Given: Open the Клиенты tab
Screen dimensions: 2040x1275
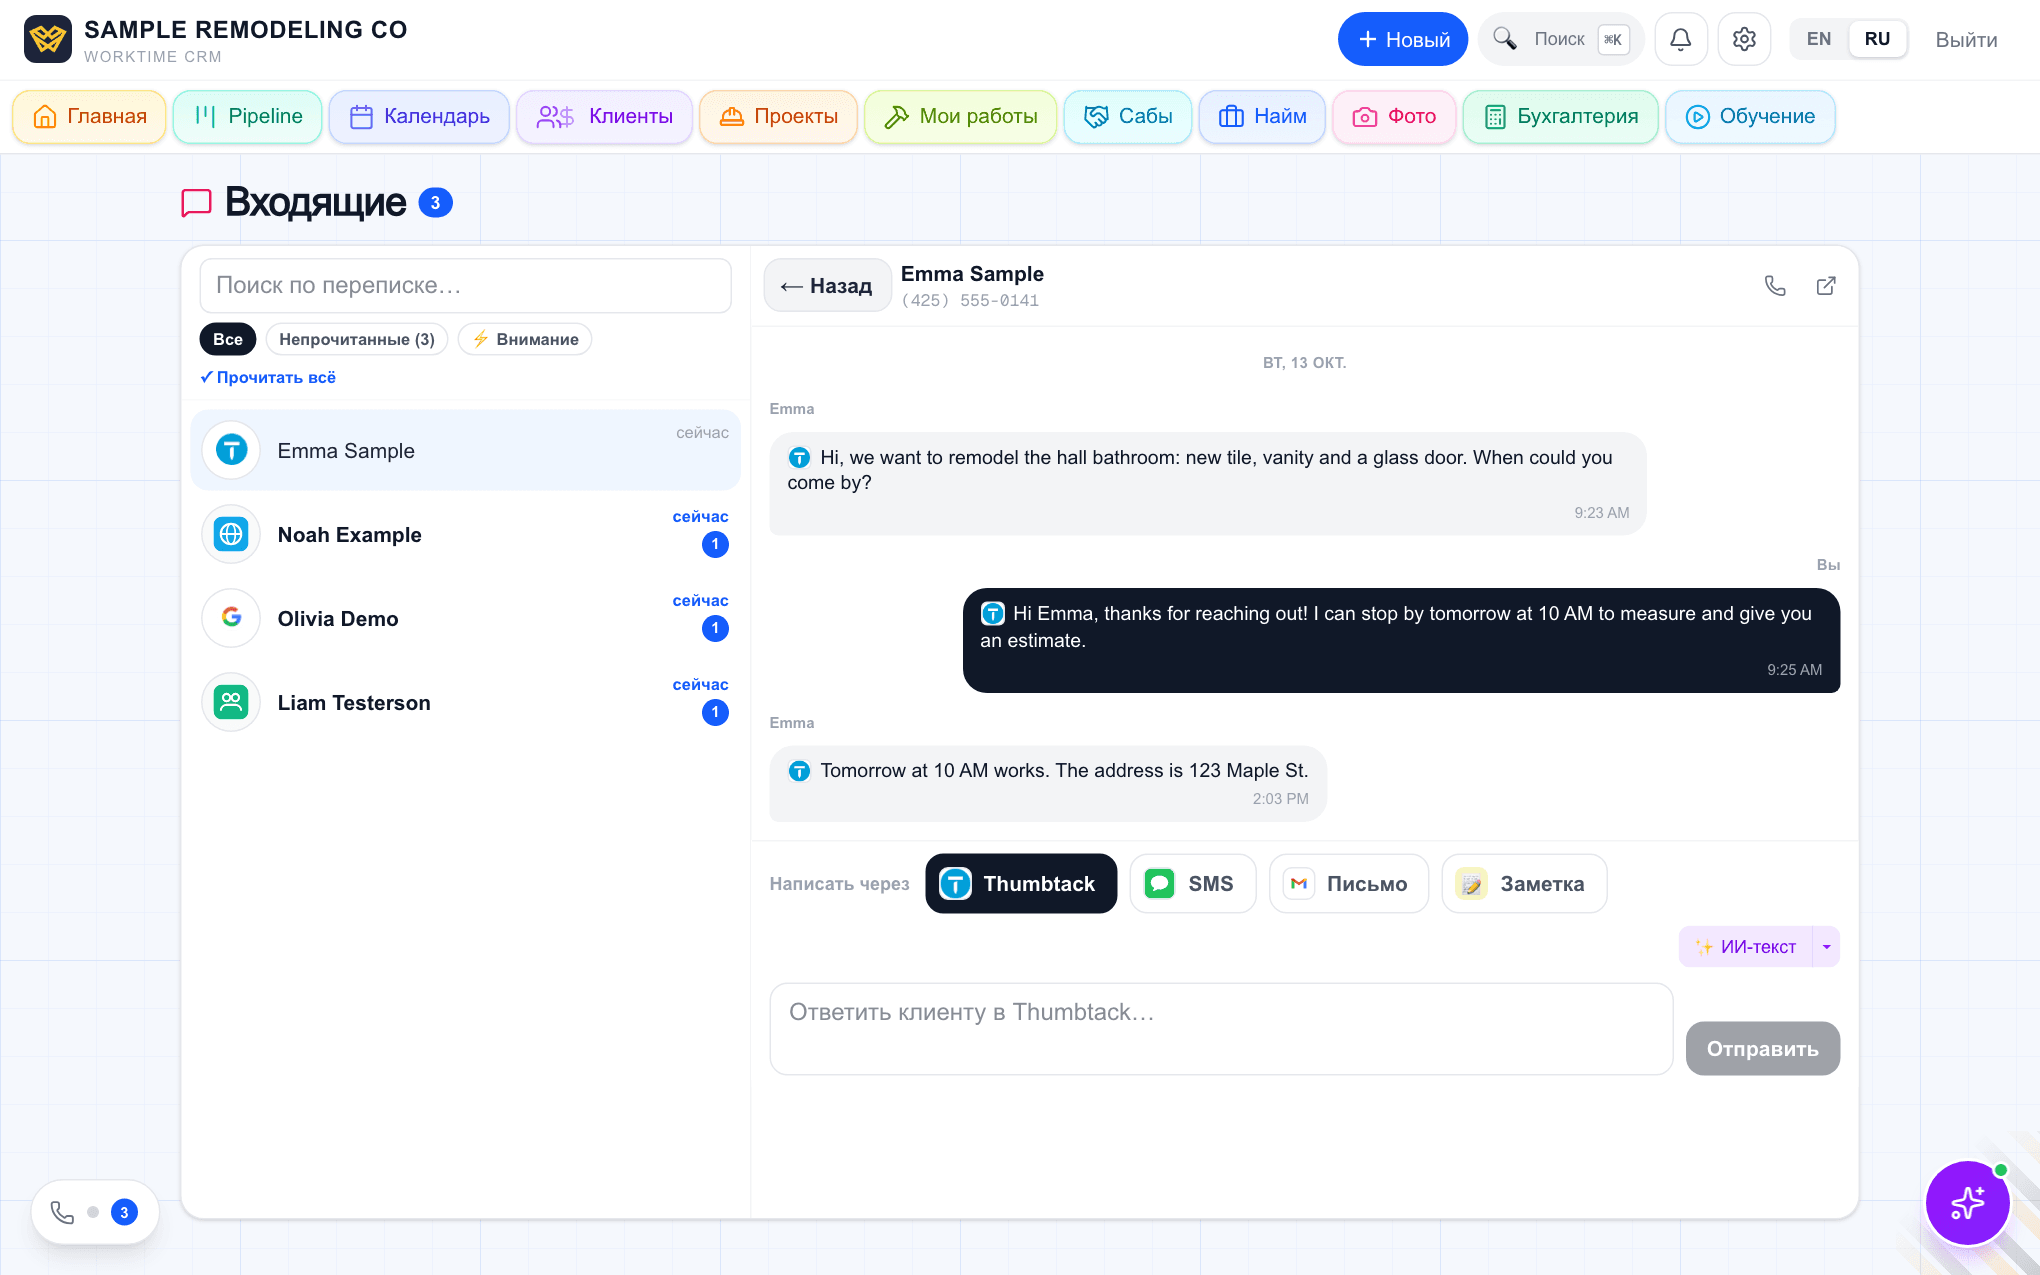Looking at the screenshot, I should point(605,117).
